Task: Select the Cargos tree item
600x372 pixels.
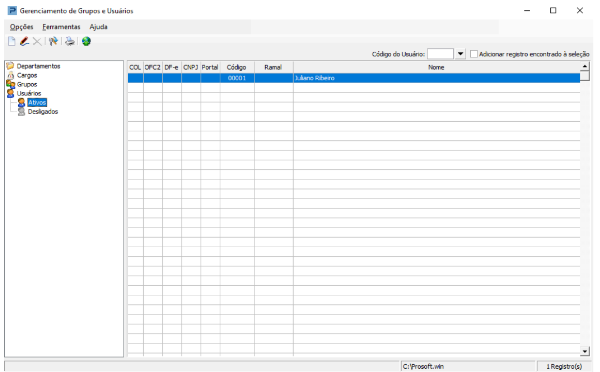Action: (27, 75)
